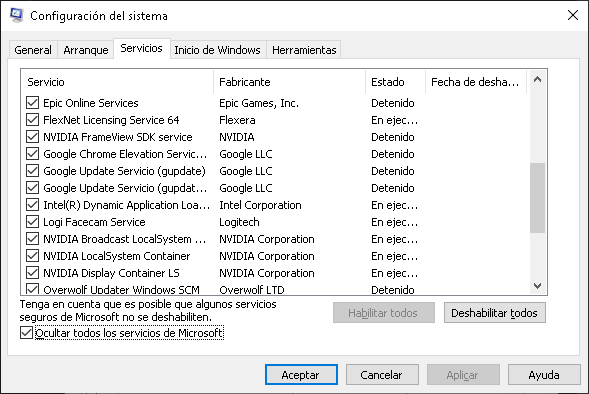Select the FlexNet Licensing Service 64 name
This screenshot has height=394, width=589.
coord(111,120)
